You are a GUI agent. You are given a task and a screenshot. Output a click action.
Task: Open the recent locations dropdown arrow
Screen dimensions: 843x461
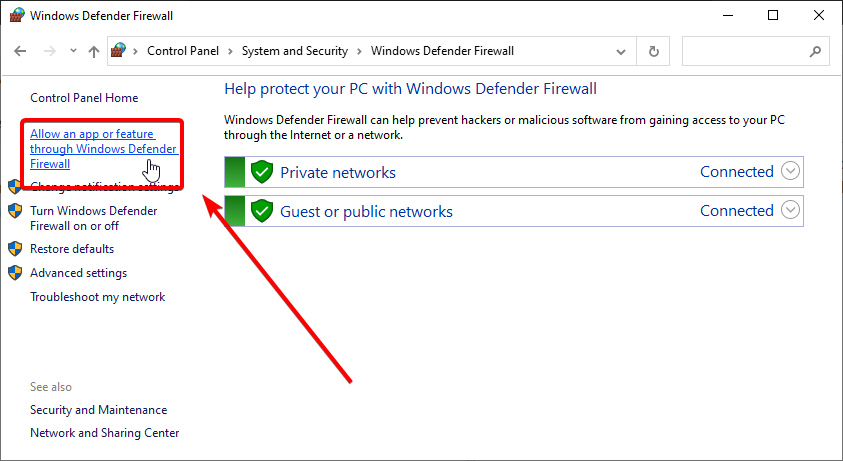tap(73, 51)
